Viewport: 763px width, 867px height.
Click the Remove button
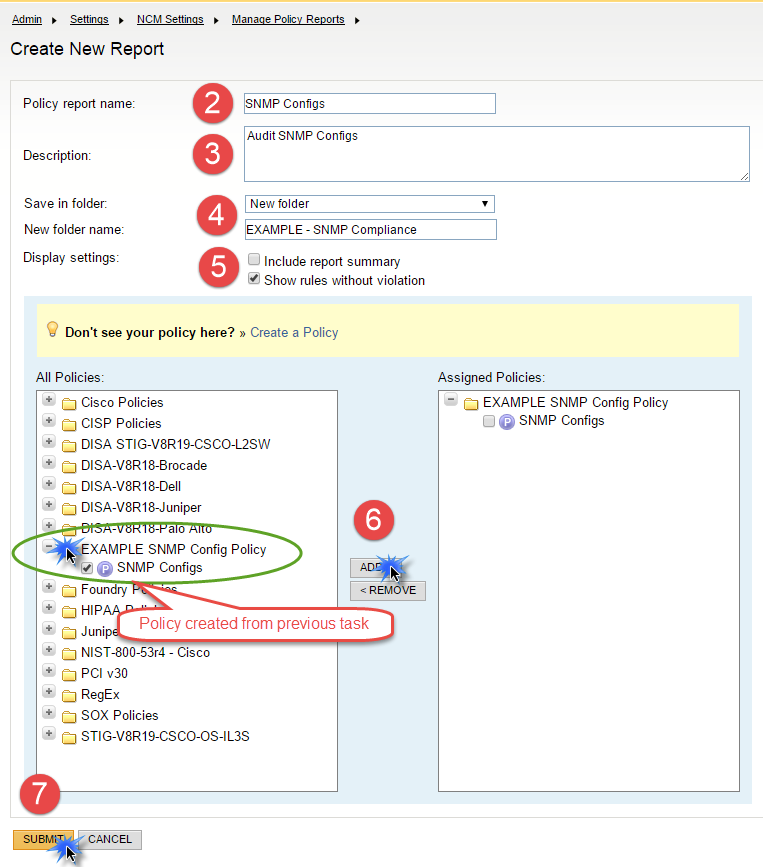(x=388, y=591)
